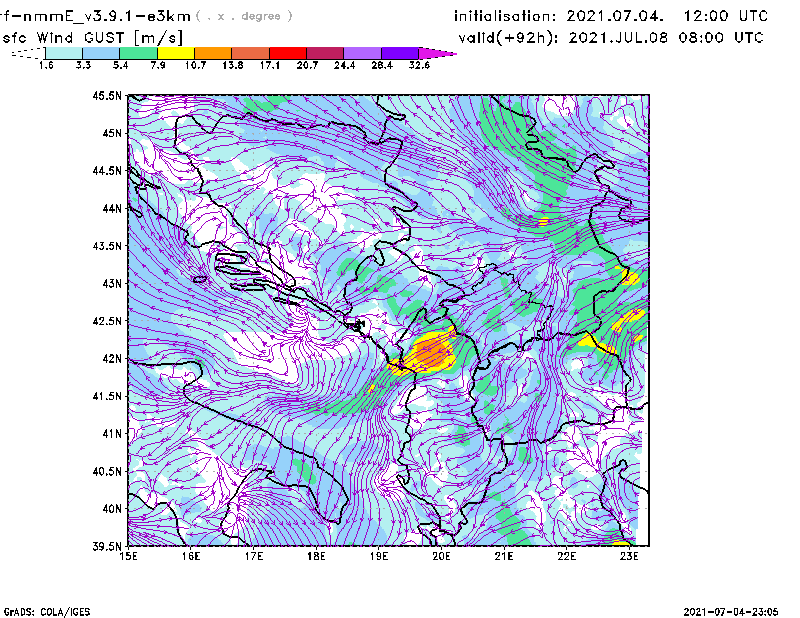Click the 'initialisation: 2021.07.04. 12:00 UTC' line
The height and width of the screenshot is (618, 800).
pos(611,16)
